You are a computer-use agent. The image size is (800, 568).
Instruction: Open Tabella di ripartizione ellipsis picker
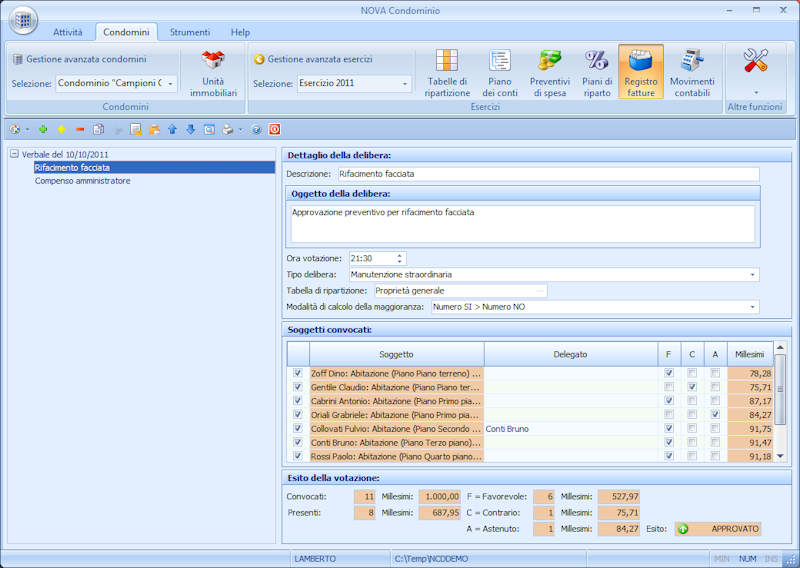(540, 291)
